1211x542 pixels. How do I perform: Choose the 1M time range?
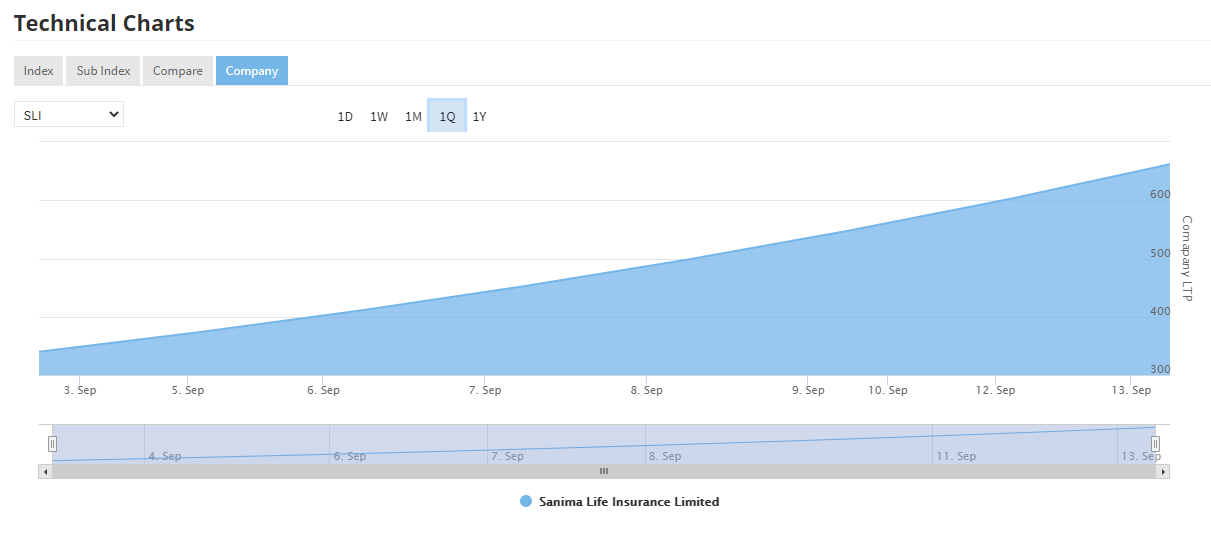coord(413,117)
